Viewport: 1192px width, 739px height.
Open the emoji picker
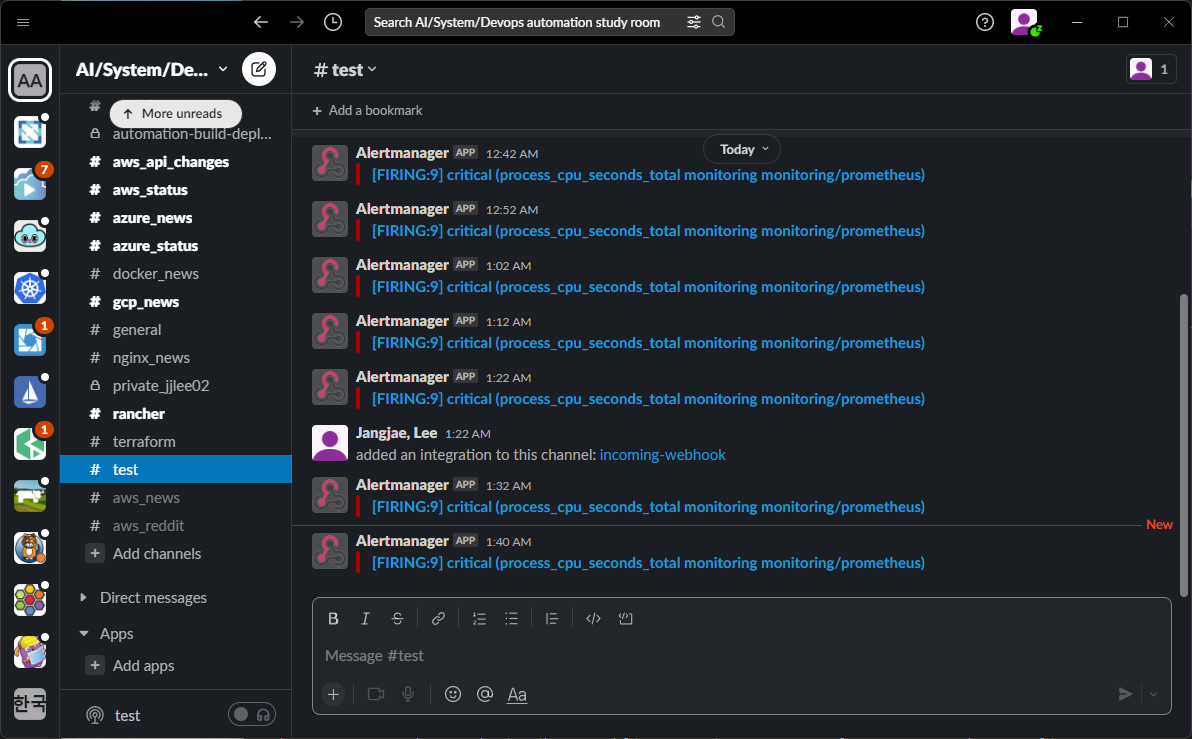tap(452, 694)
